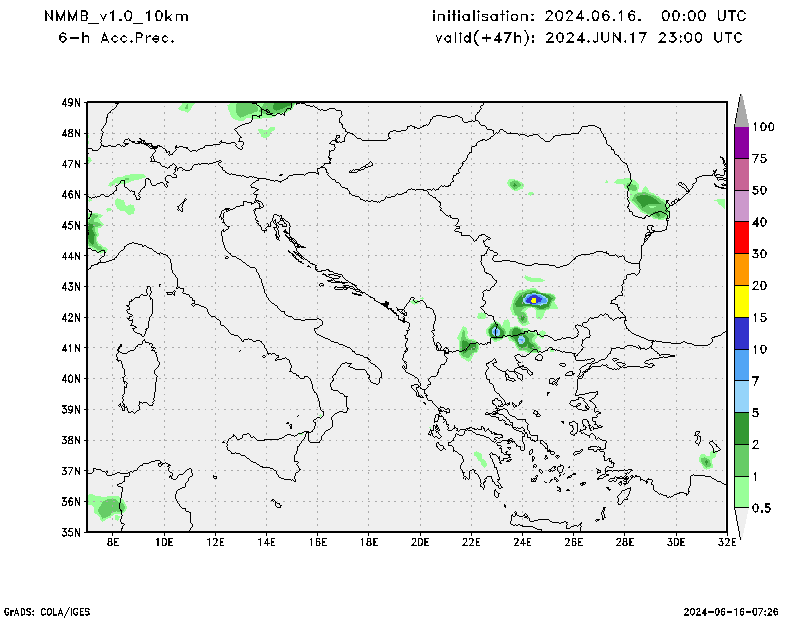This screenshot has height=618, width=800.
Task: Click the 100 value on the legend
Action: click(765, 127)
